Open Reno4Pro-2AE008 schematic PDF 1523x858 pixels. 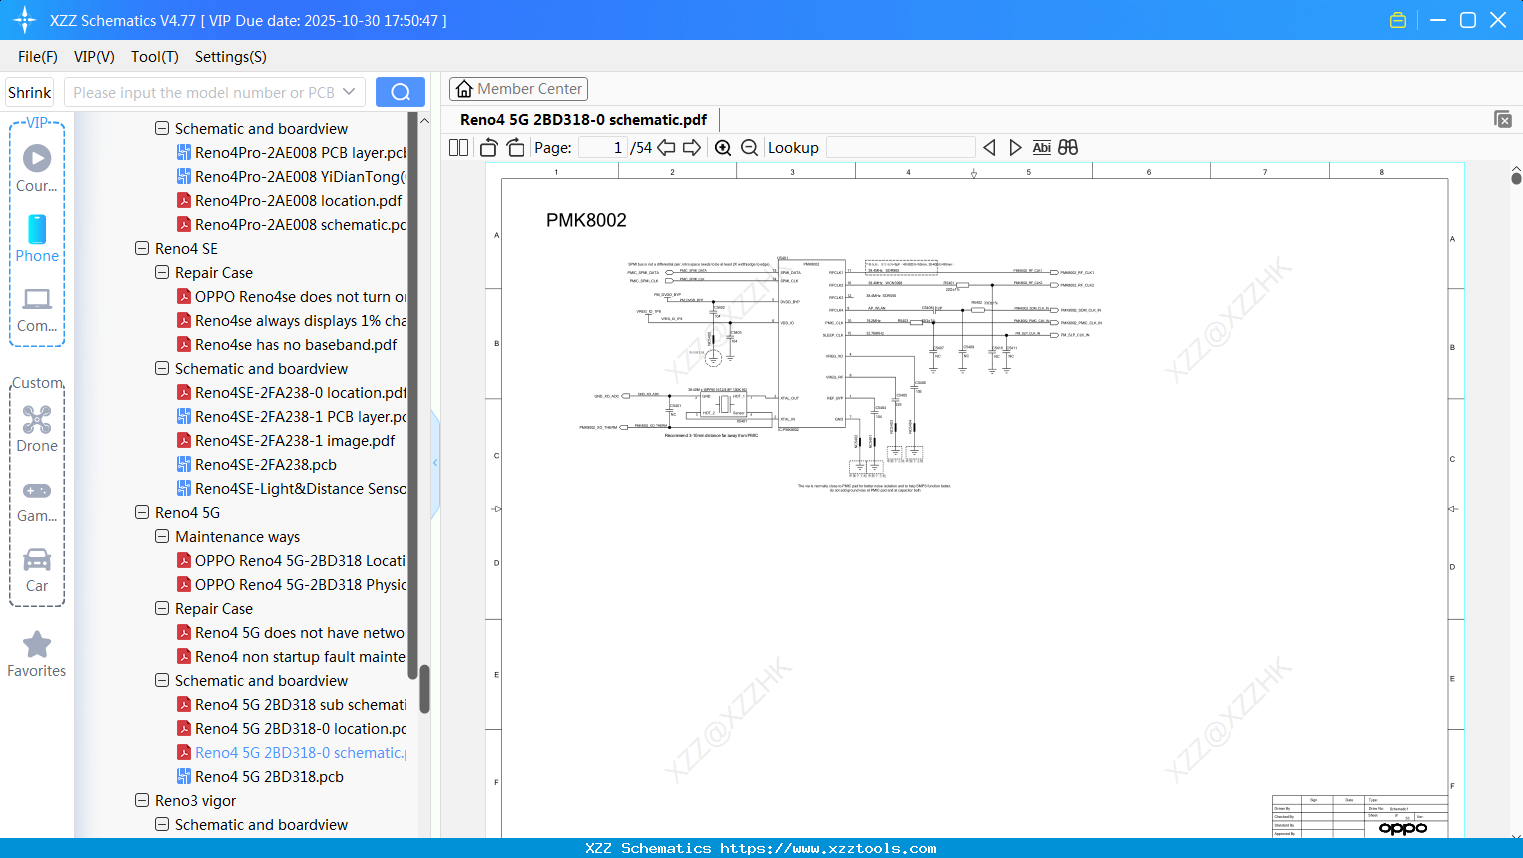[291, 225]
